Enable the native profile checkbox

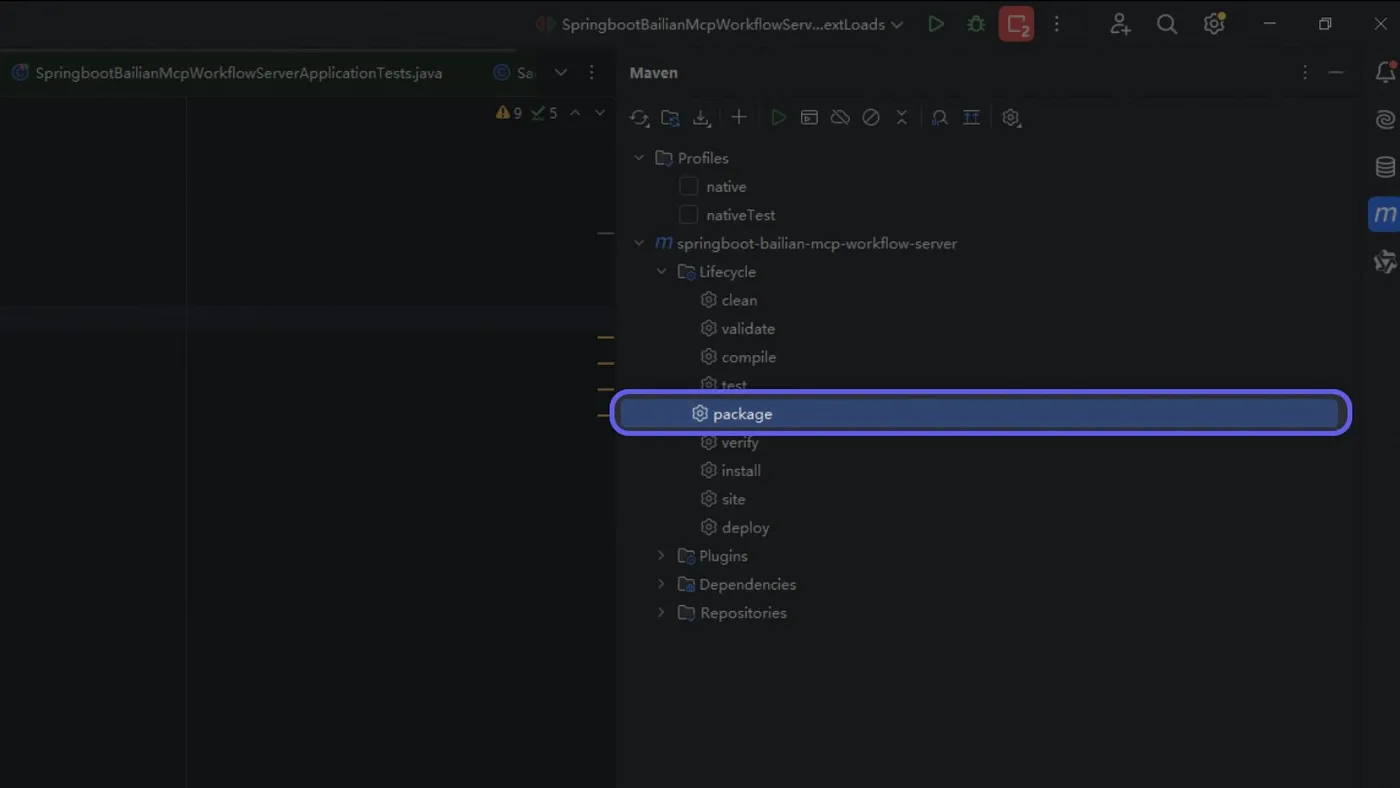pyautogui.click(x=688, y=186)
